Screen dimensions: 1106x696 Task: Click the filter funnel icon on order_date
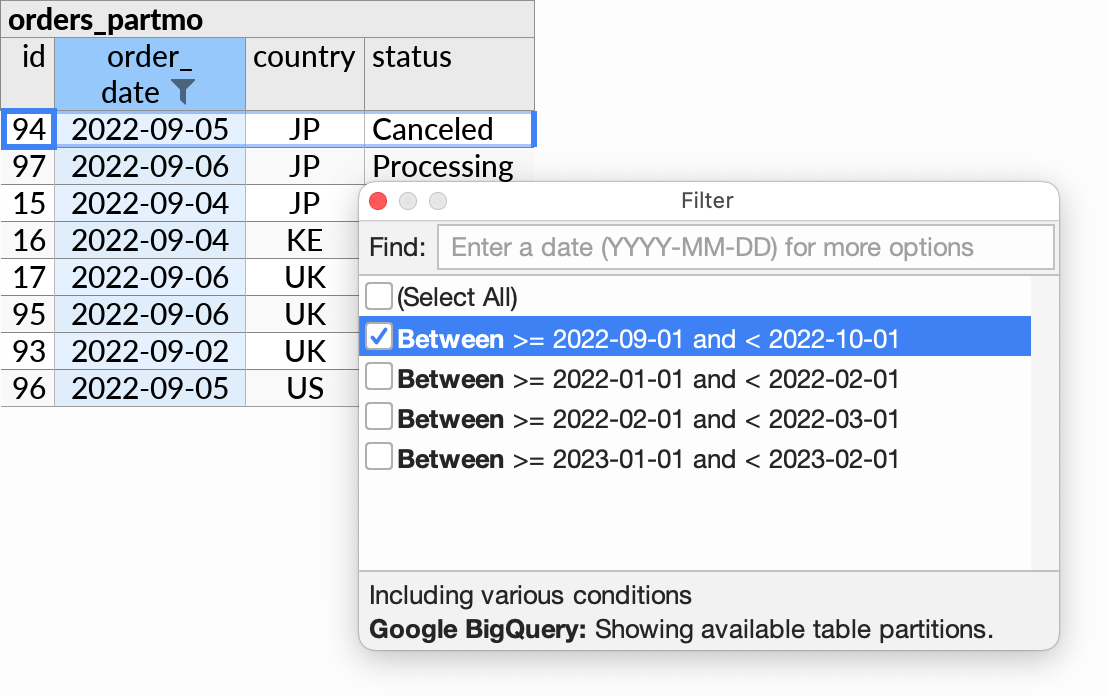point(182,92)
